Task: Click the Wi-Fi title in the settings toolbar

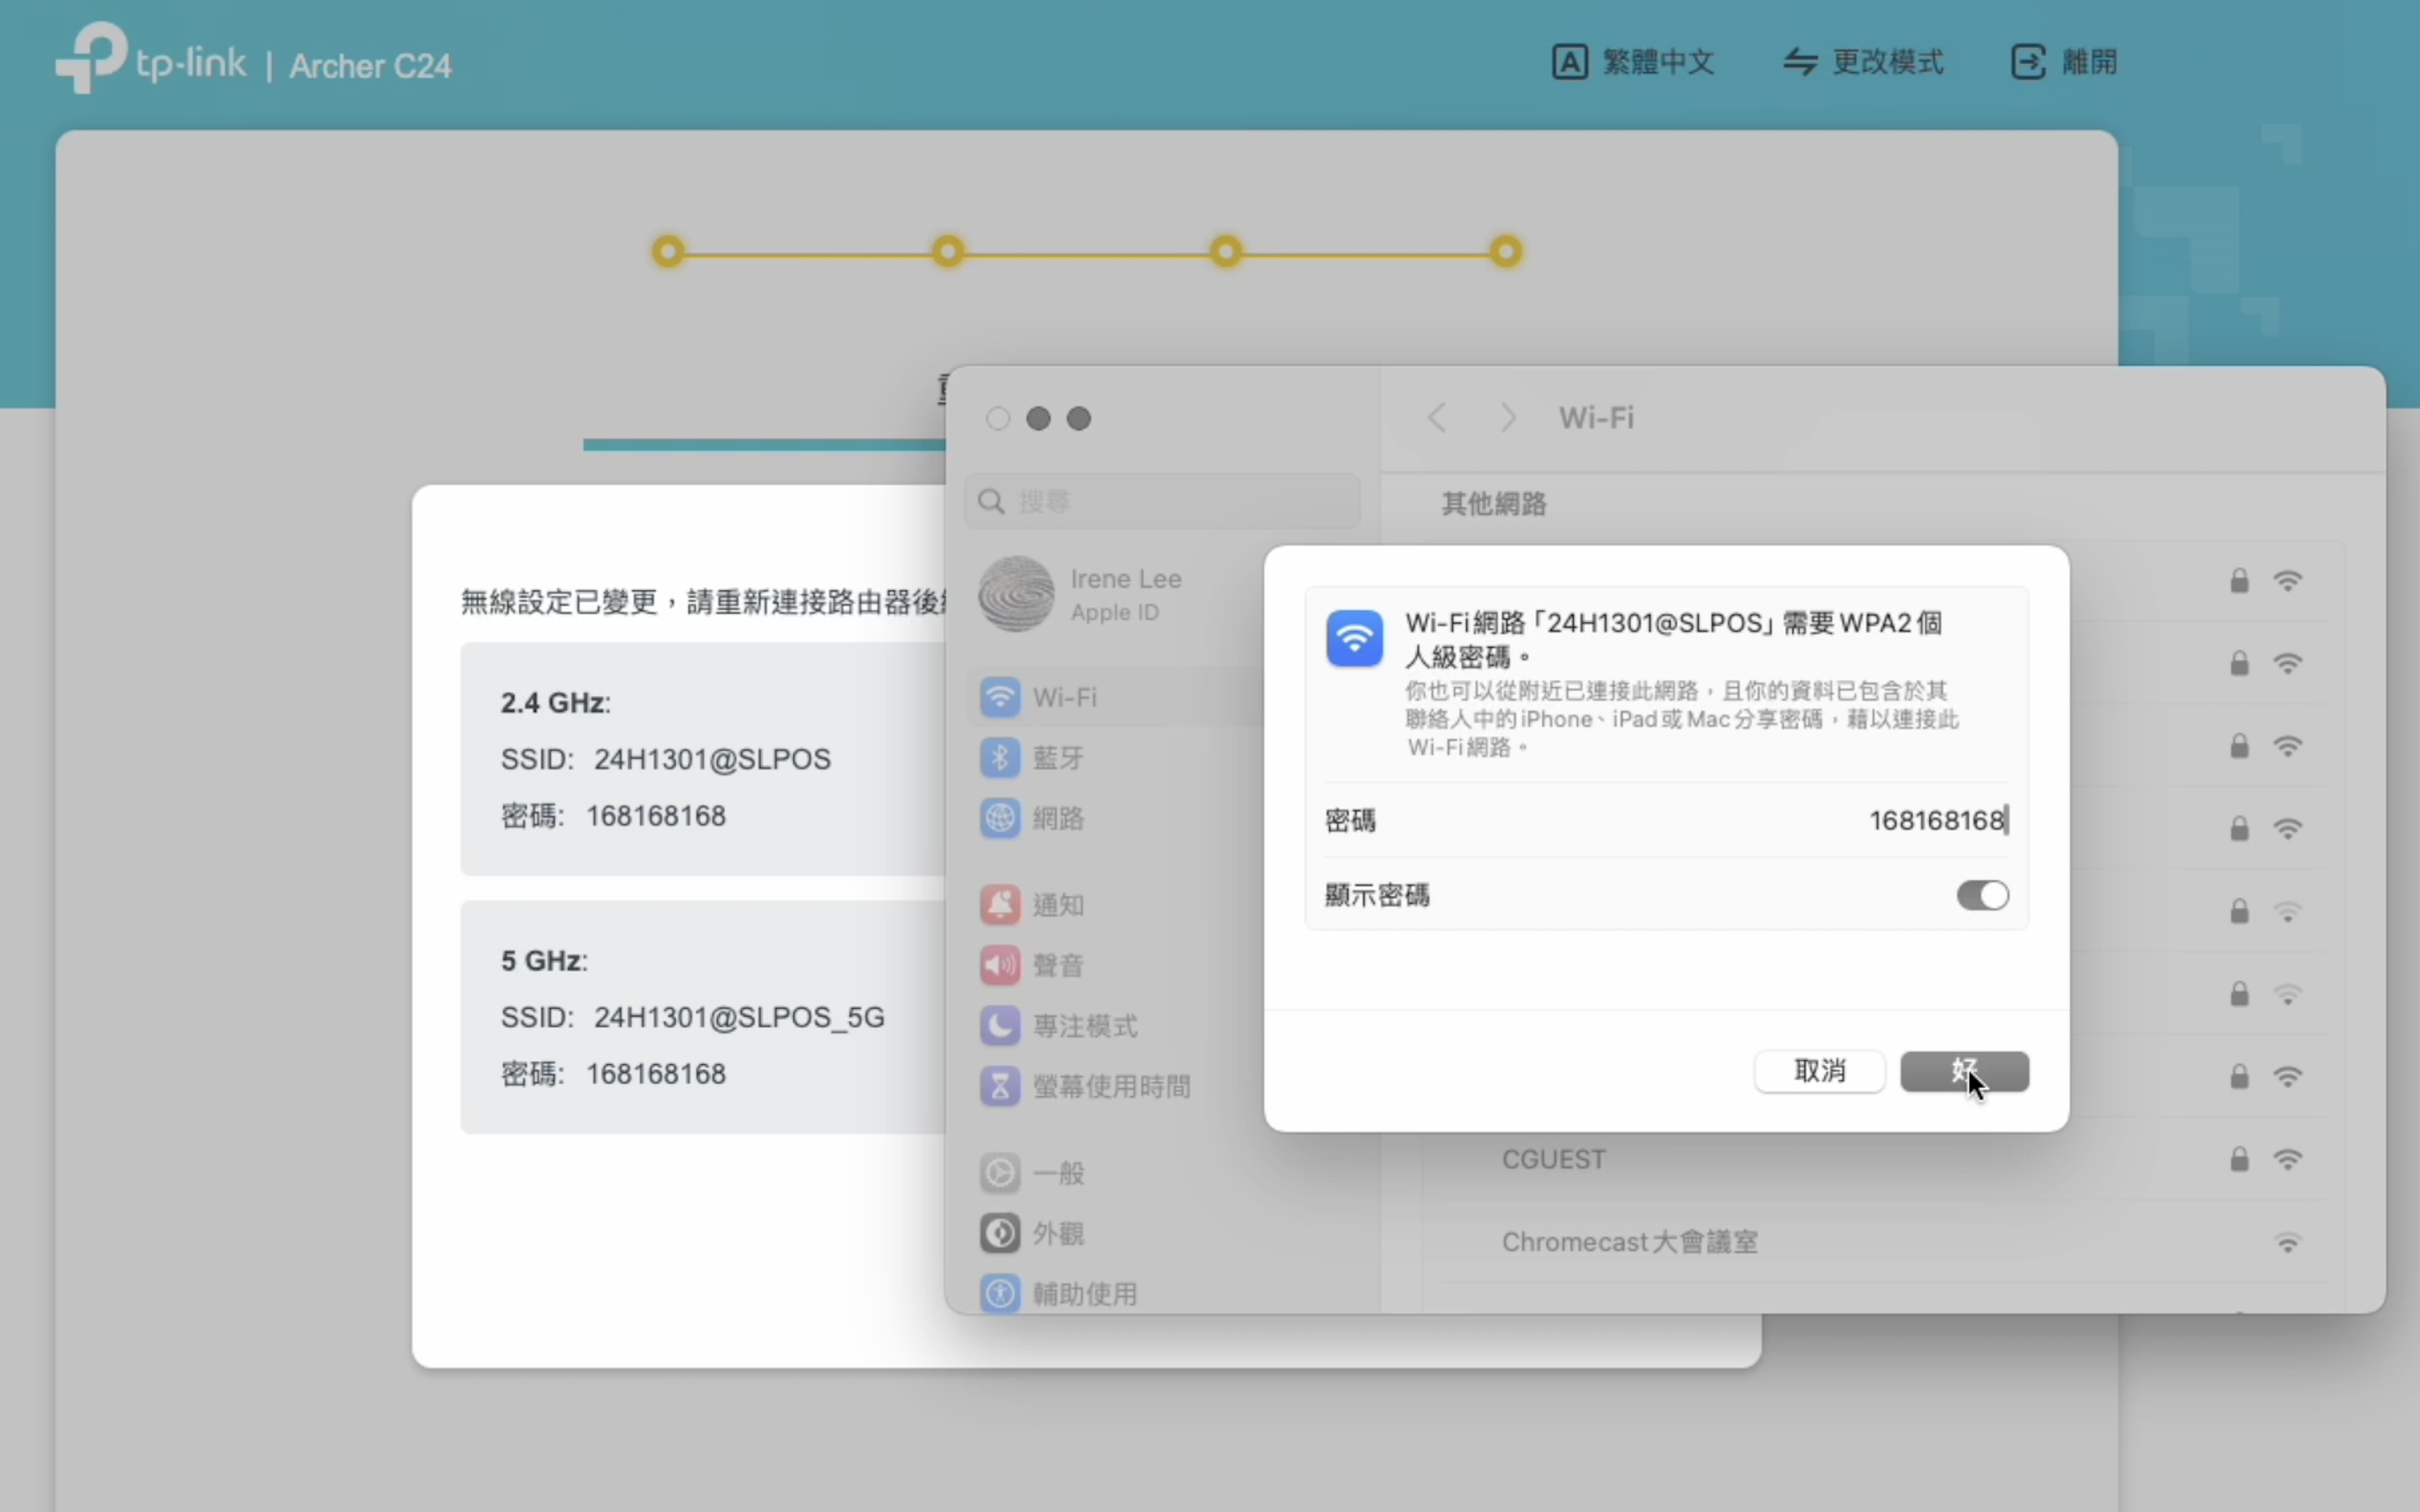Action: [1596, 417]
